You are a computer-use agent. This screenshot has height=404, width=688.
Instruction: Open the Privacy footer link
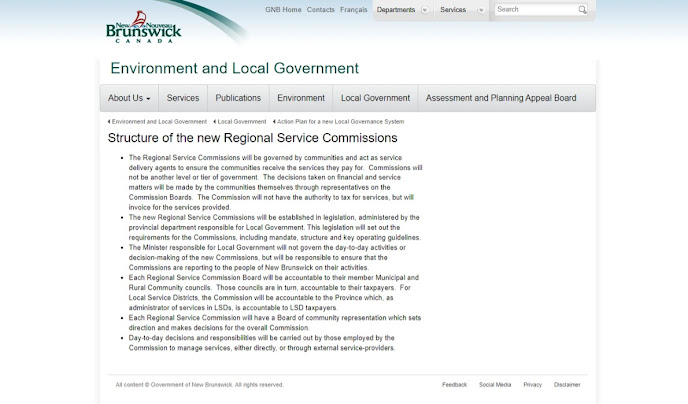coord(532,385)
